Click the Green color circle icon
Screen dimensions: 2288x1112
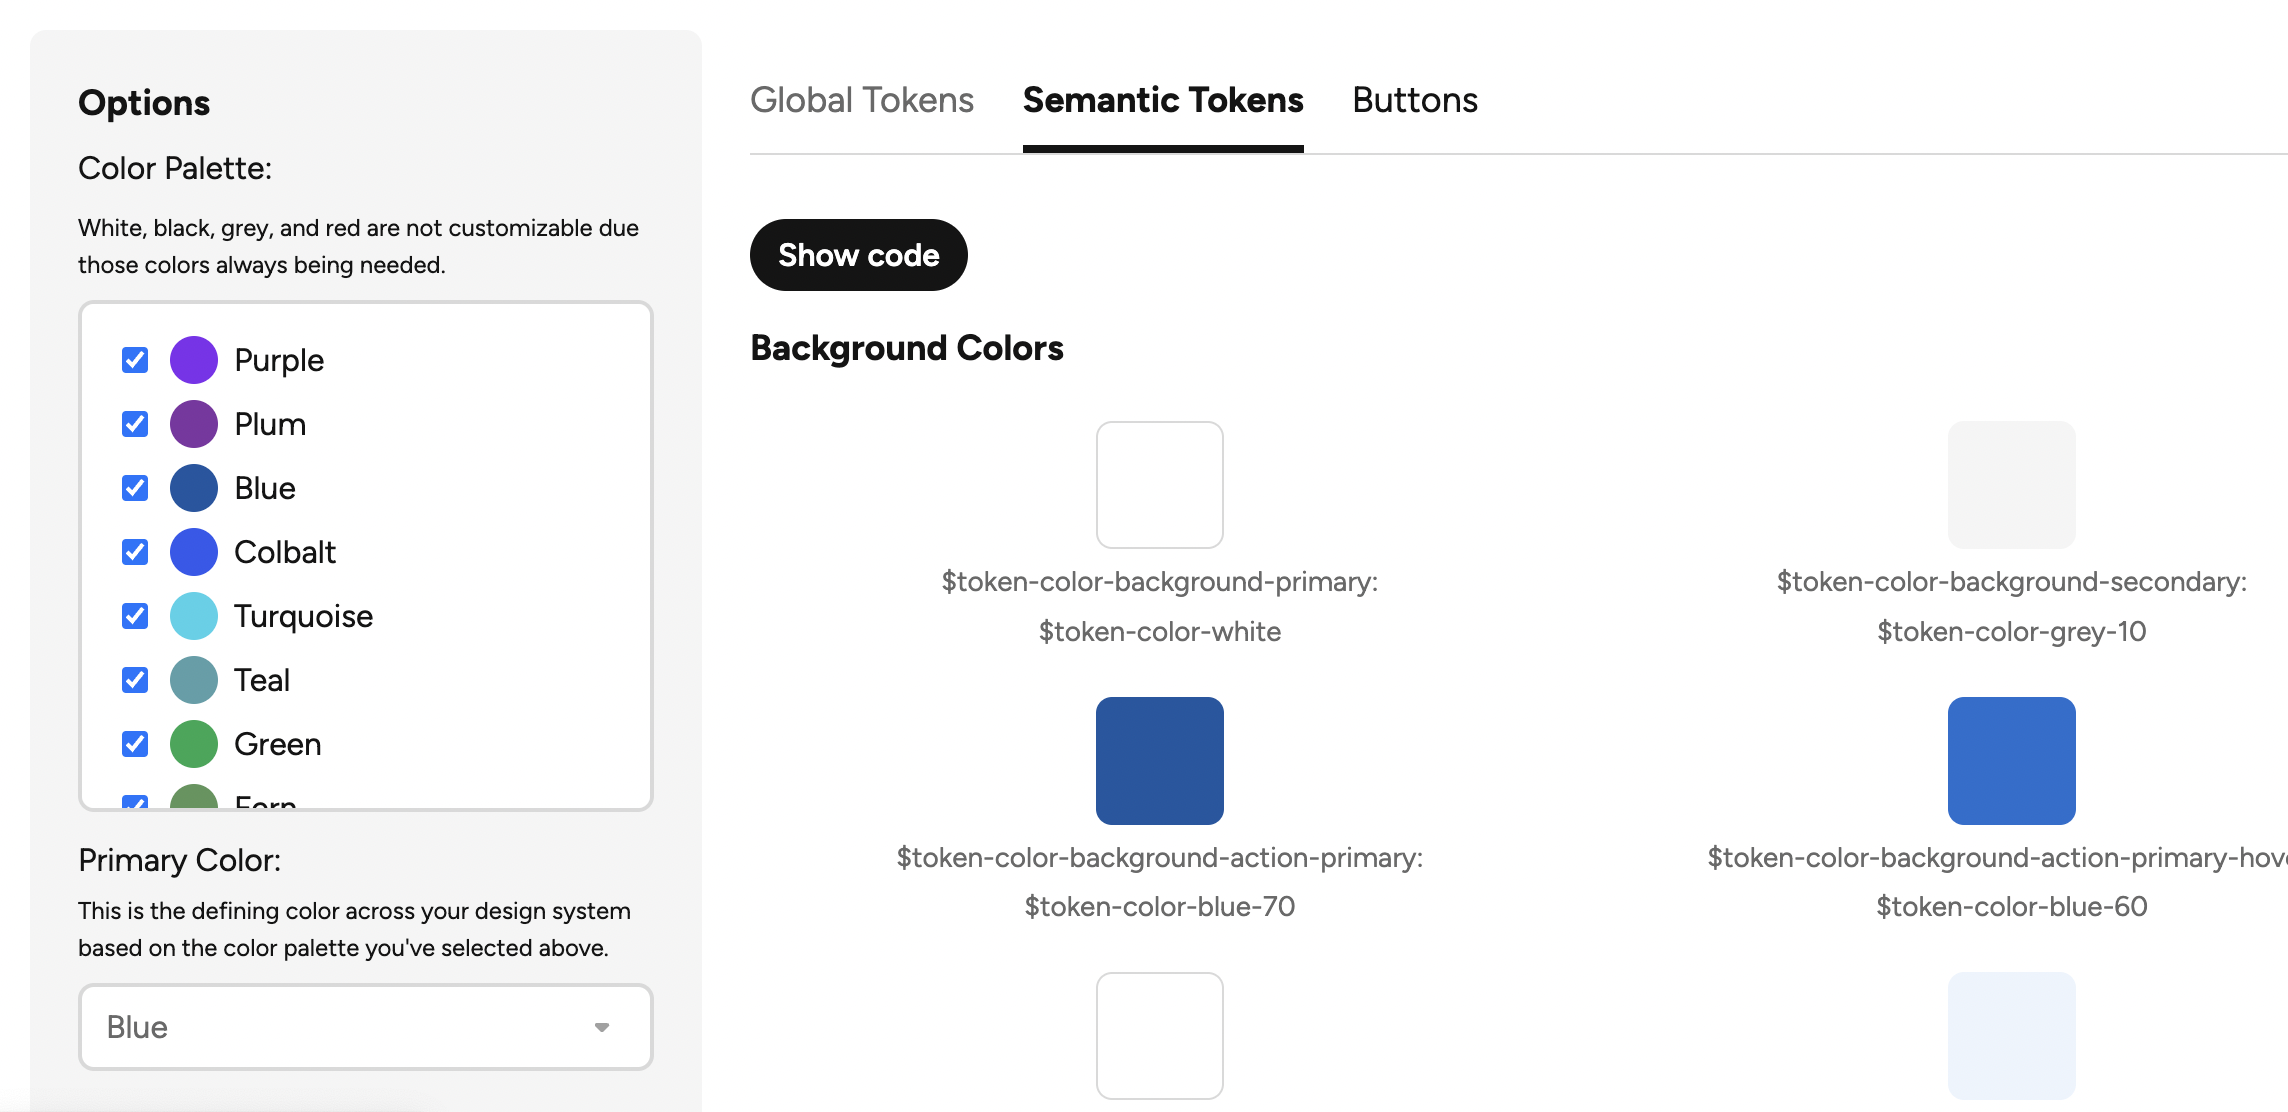pyautogui.click(x=194, y=744)
